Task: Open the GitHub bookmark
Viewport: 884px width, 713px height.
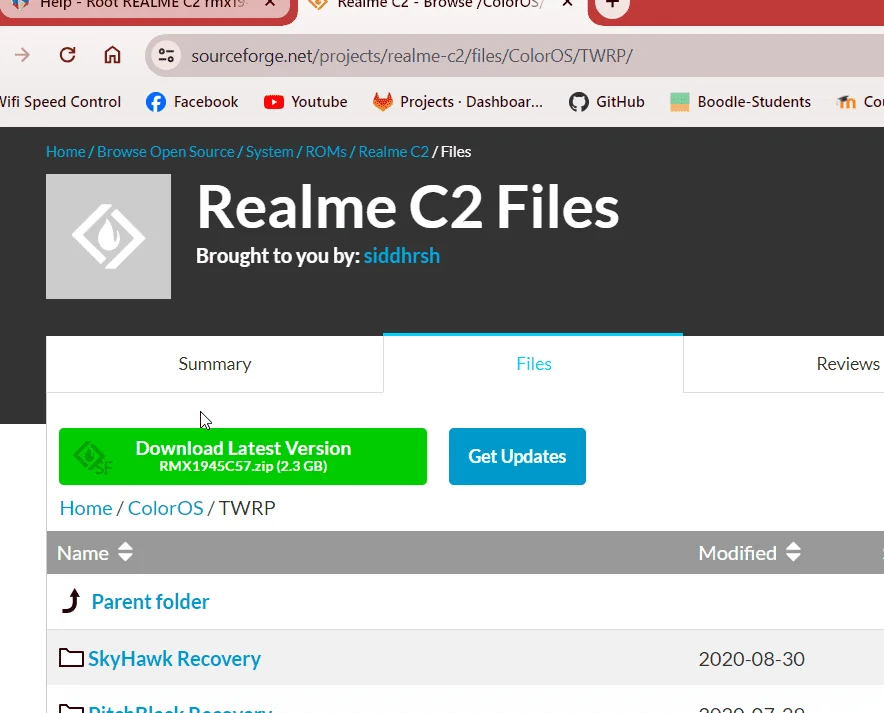Action: coord(607,101)
